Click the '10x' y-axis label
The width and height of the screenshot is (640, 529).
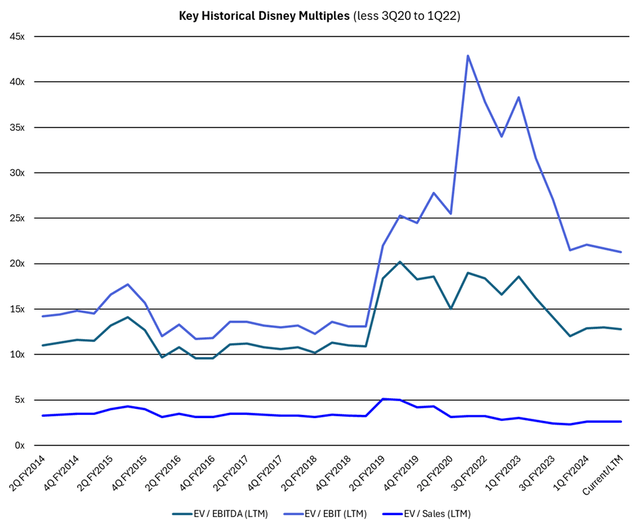click(17, 355)
